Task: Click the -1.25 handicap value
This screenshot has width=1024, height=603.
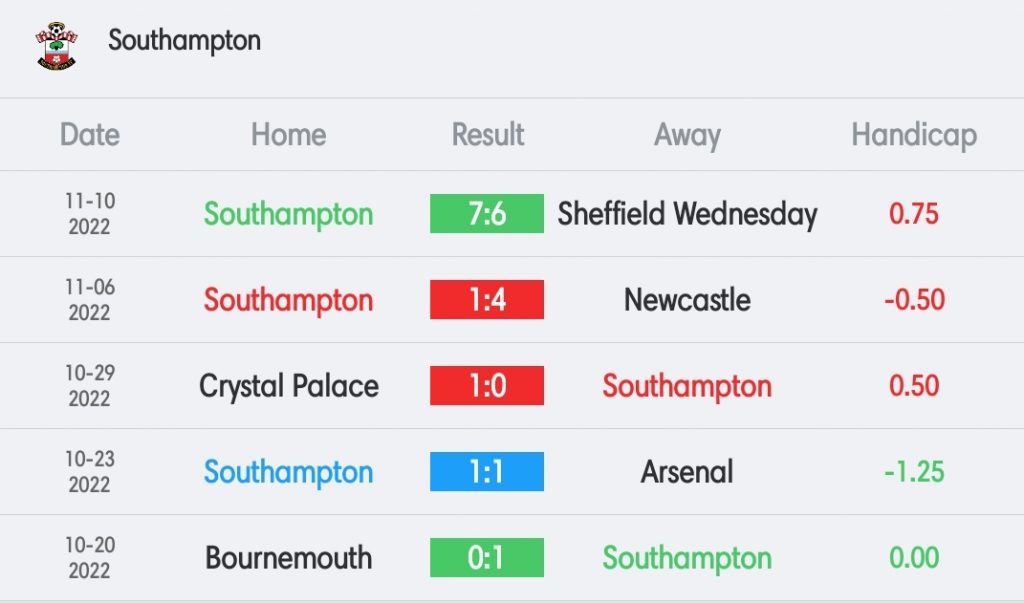Action: pos(914,472)
